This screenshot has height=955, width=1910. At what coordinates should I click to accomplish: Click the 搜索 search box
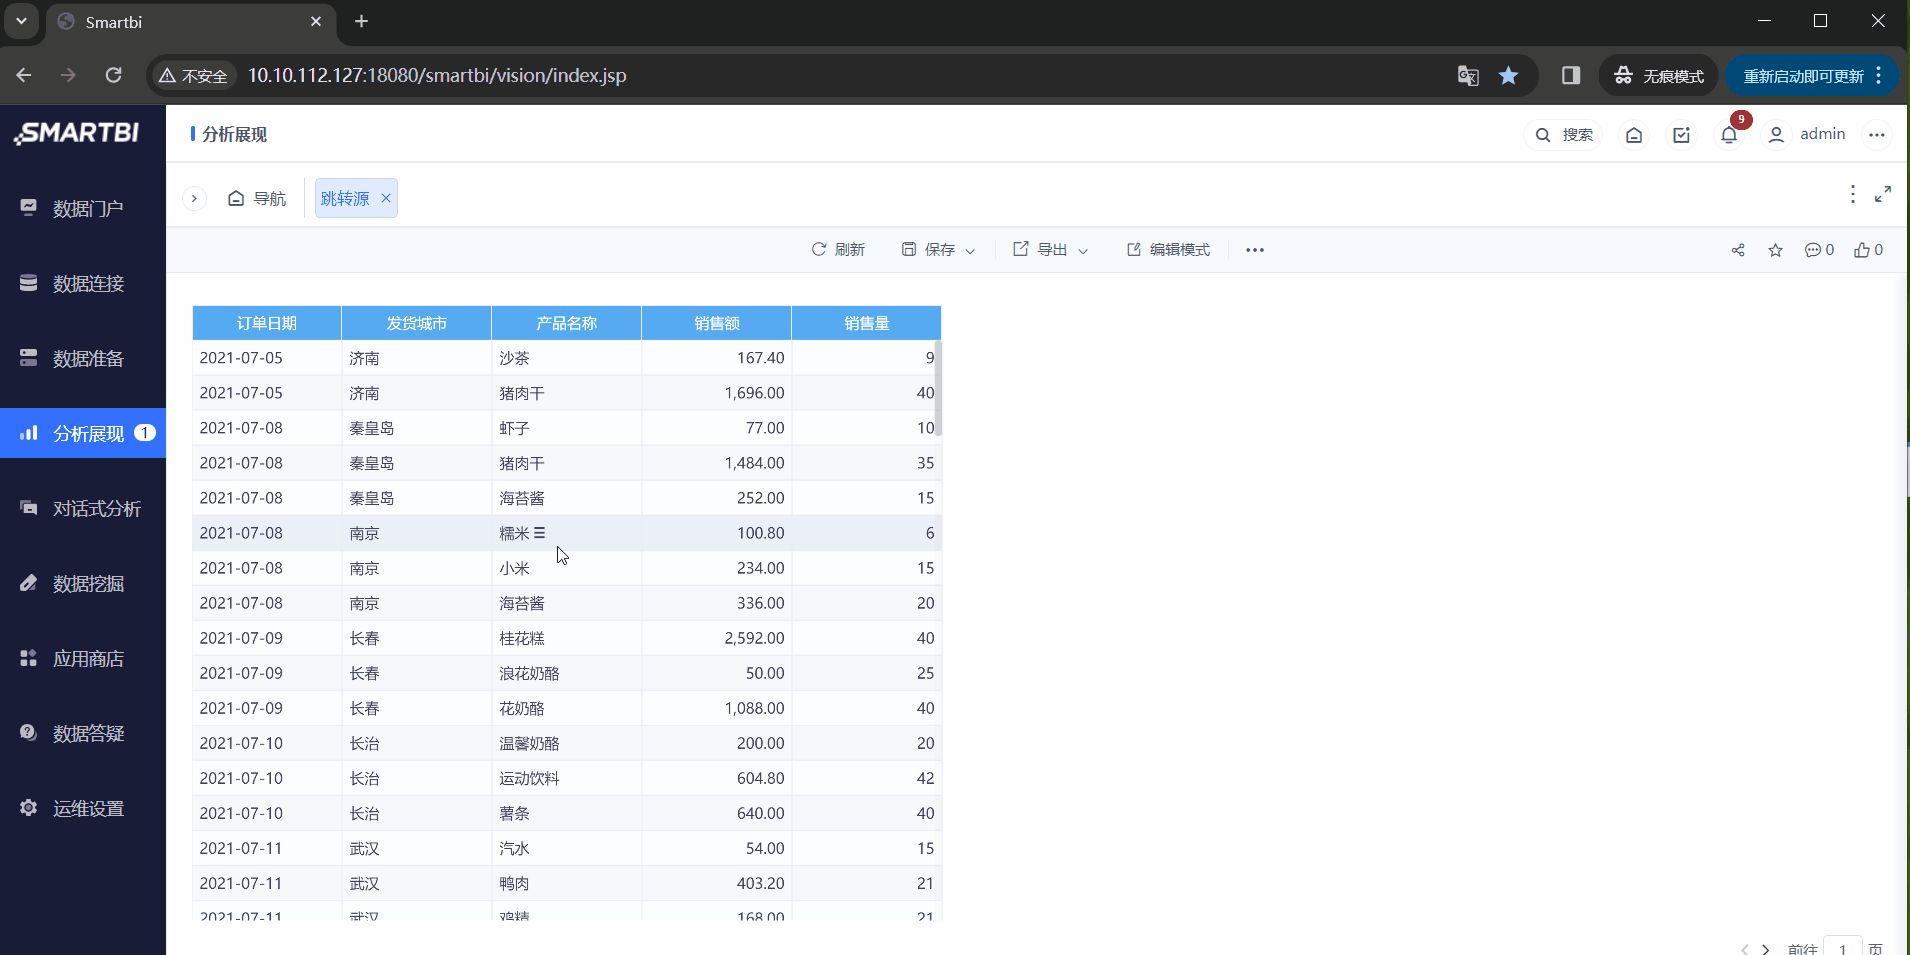[x=1566, y=134]
